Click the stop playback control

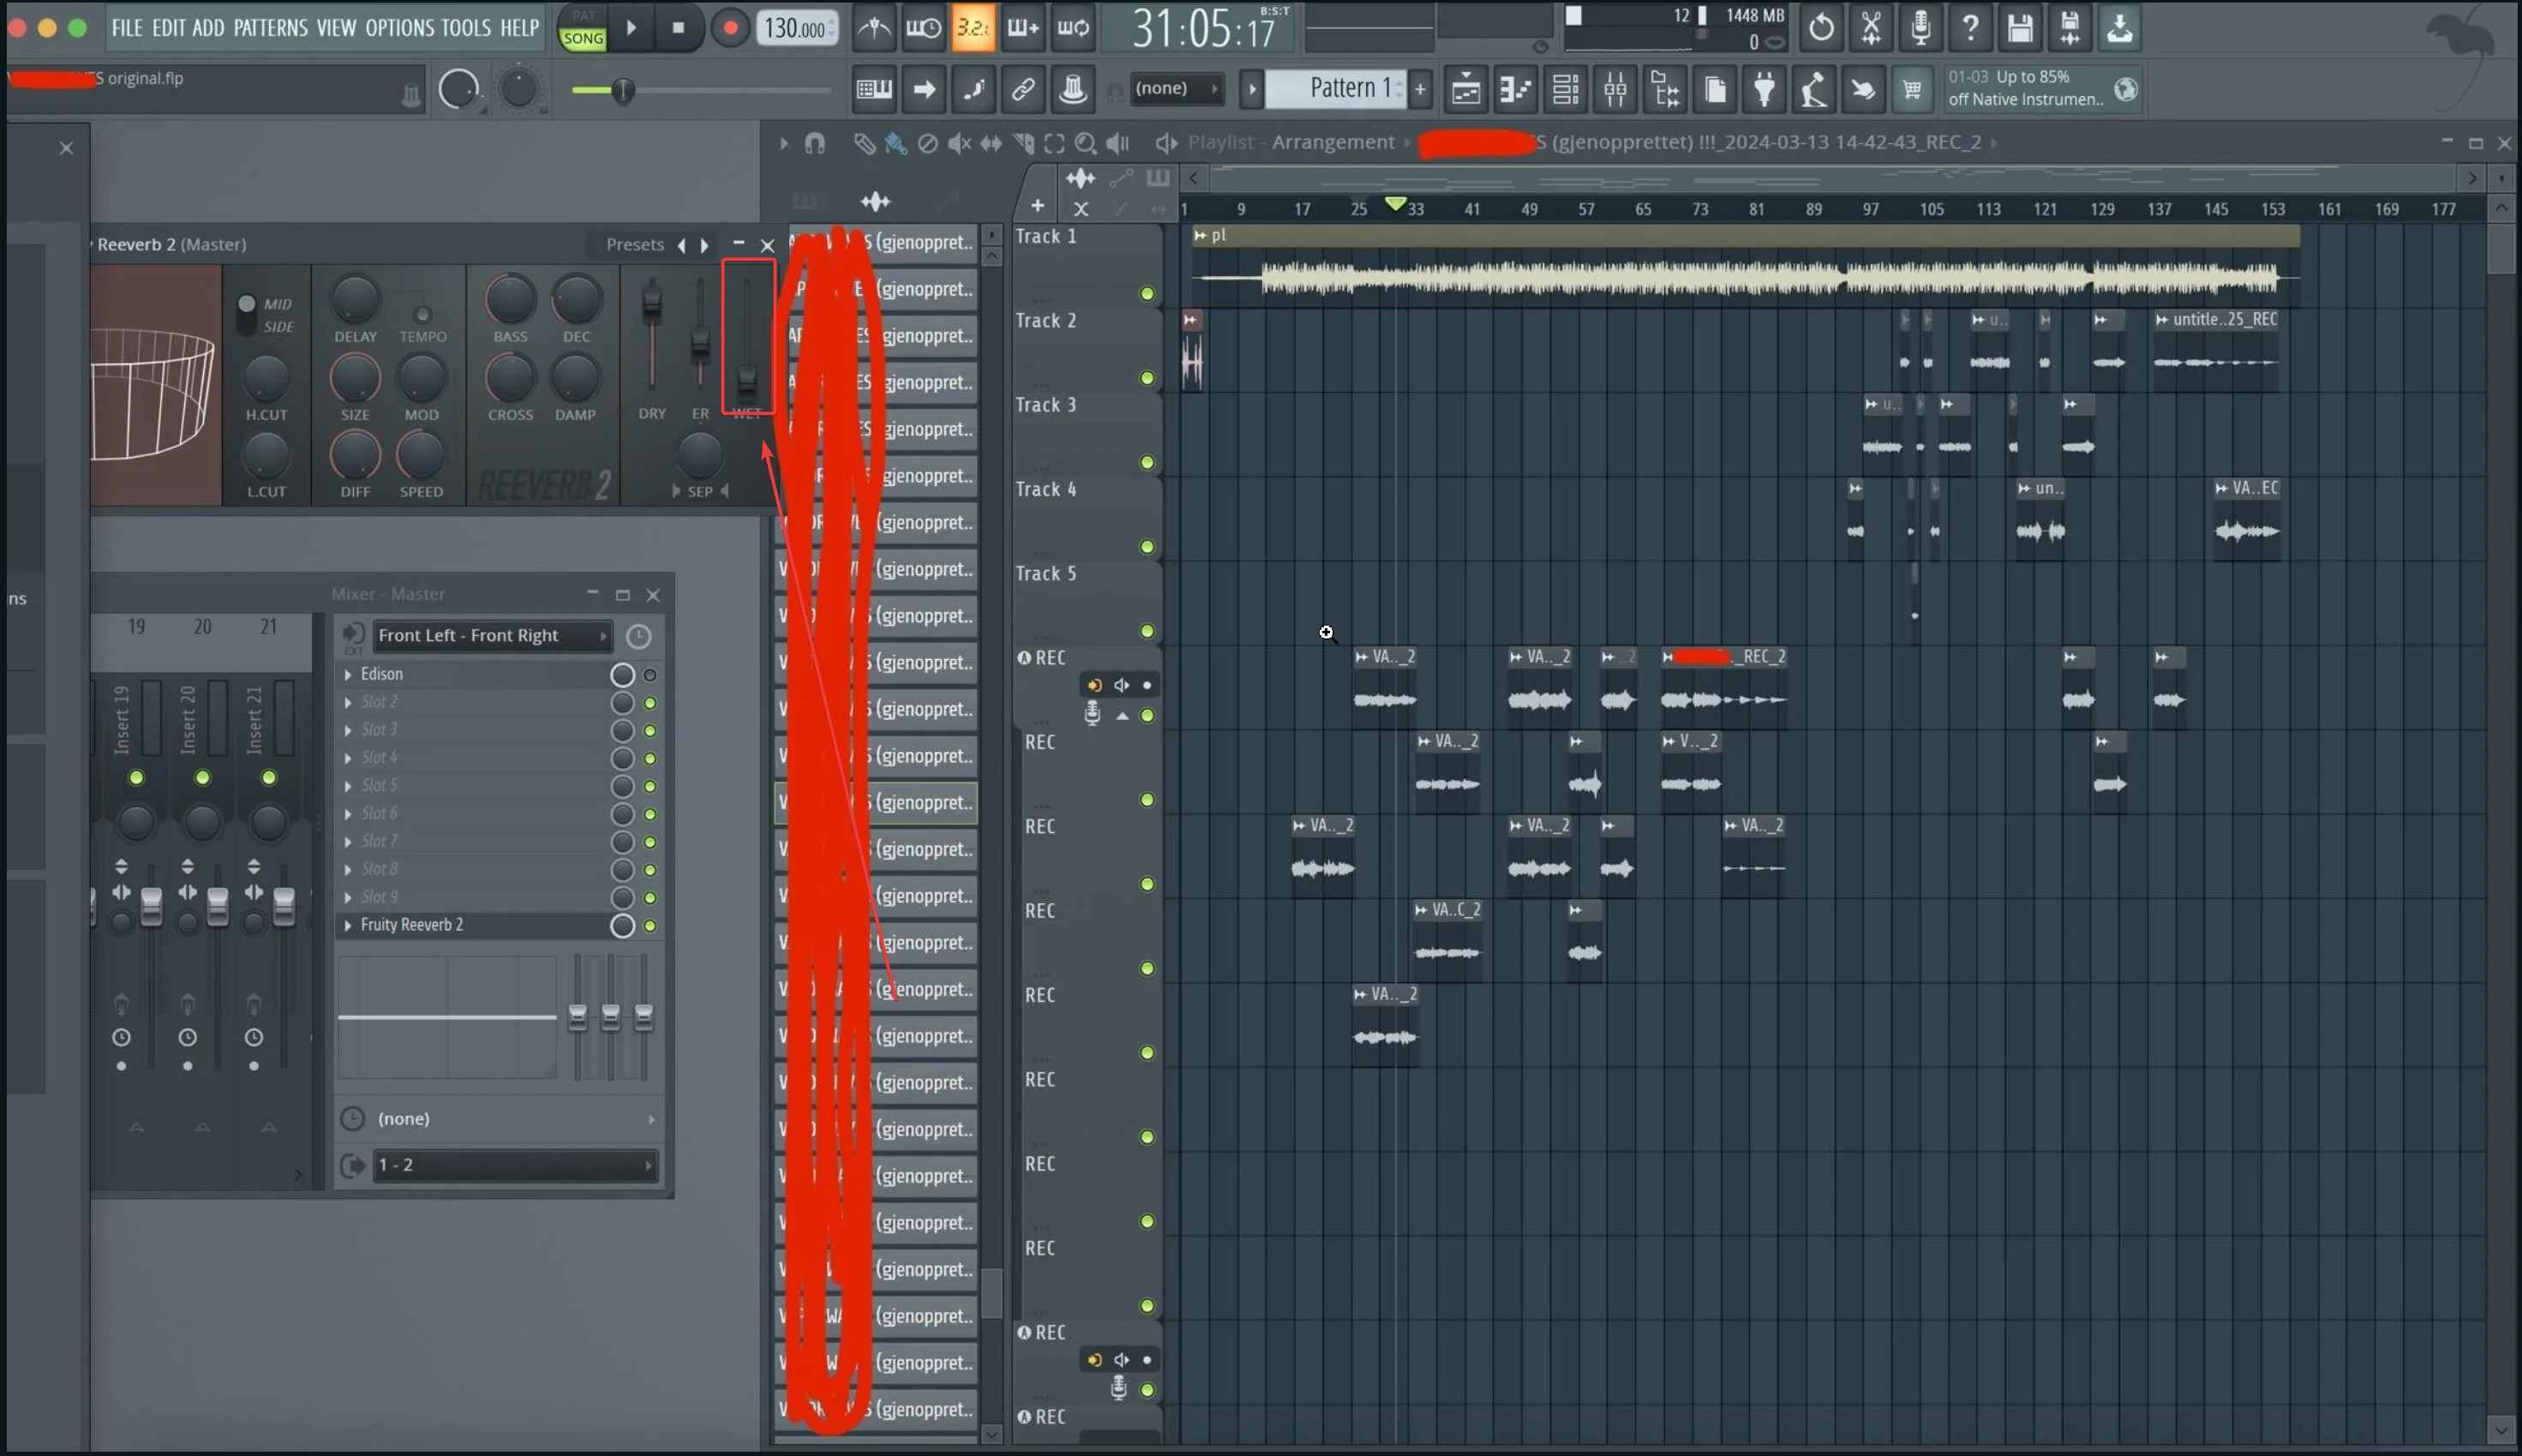[x=680, y=27]
